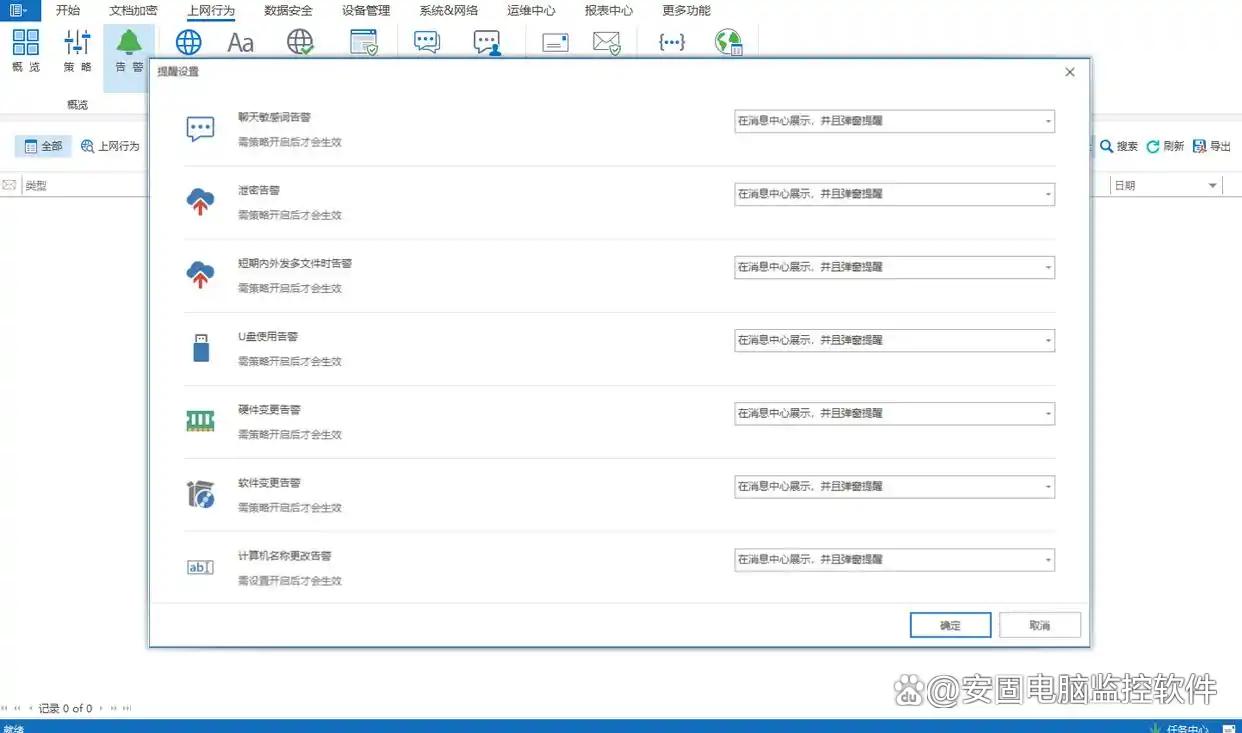Viewport: 1242px width, 733px height.
Task: Select the 全部 filter button
Action: [x=43, y=146]
